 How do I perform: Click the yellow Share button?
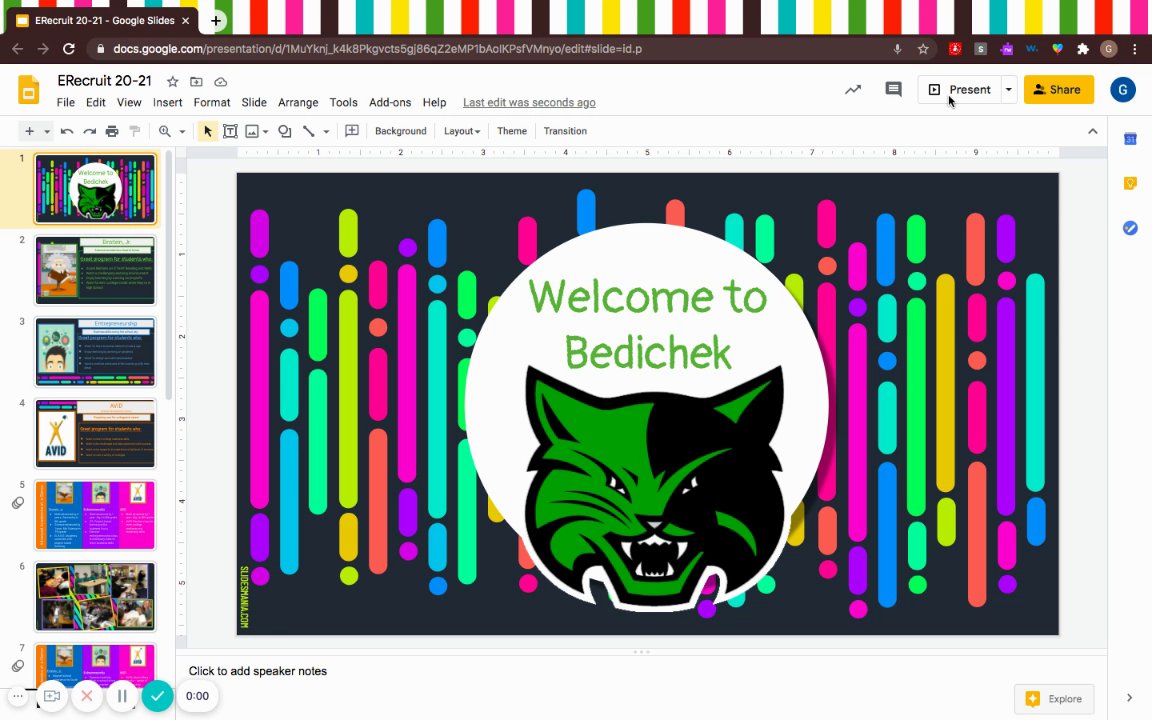[x=1059, y=90]
